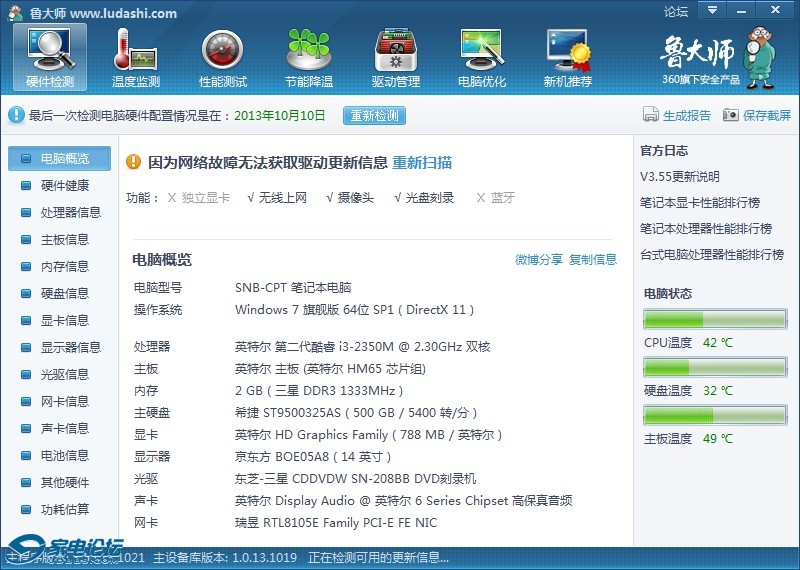The width and height of the screenshot is (800, 570).
Task: Switch to 显卡信息 sidebar section
Action: pos(64,320)
